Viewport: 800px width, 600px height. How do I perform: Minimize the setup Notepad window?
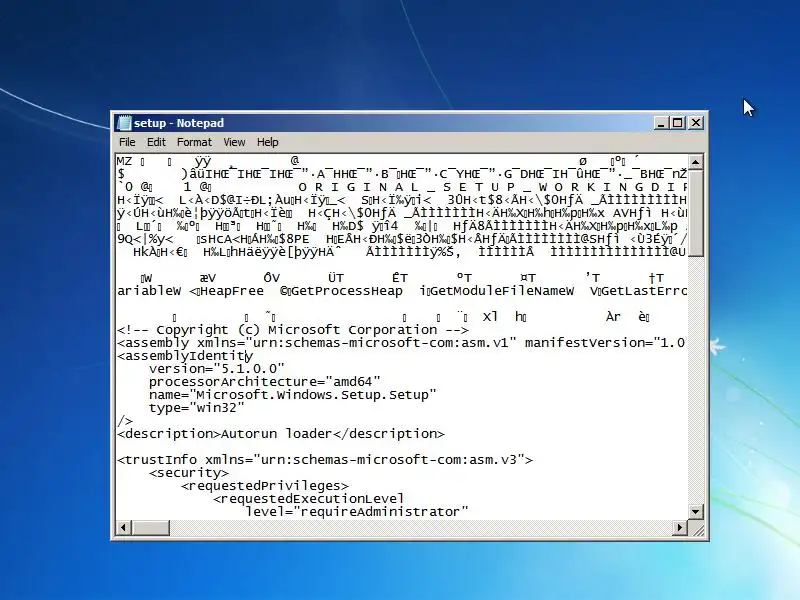tap(661, 123)
